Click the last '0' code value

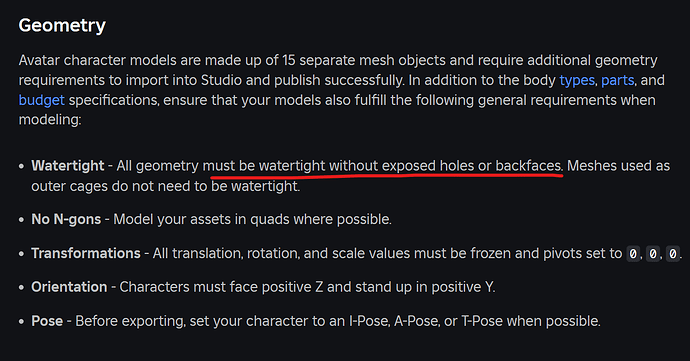(x=672, y=254)
